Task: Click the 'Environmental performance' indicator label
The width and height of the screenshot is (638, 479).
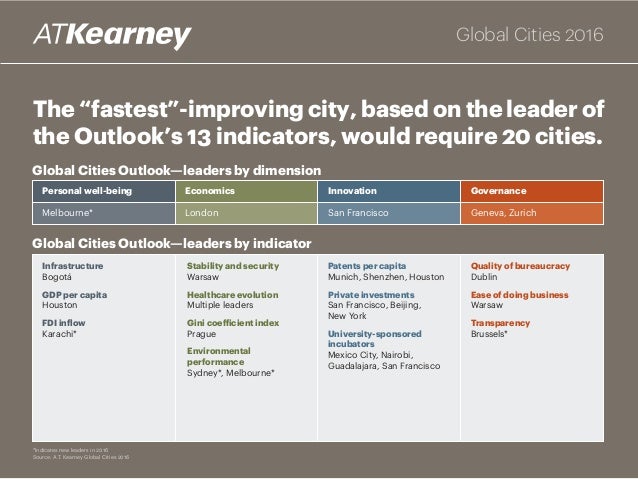Action: (x=218, y=357)
